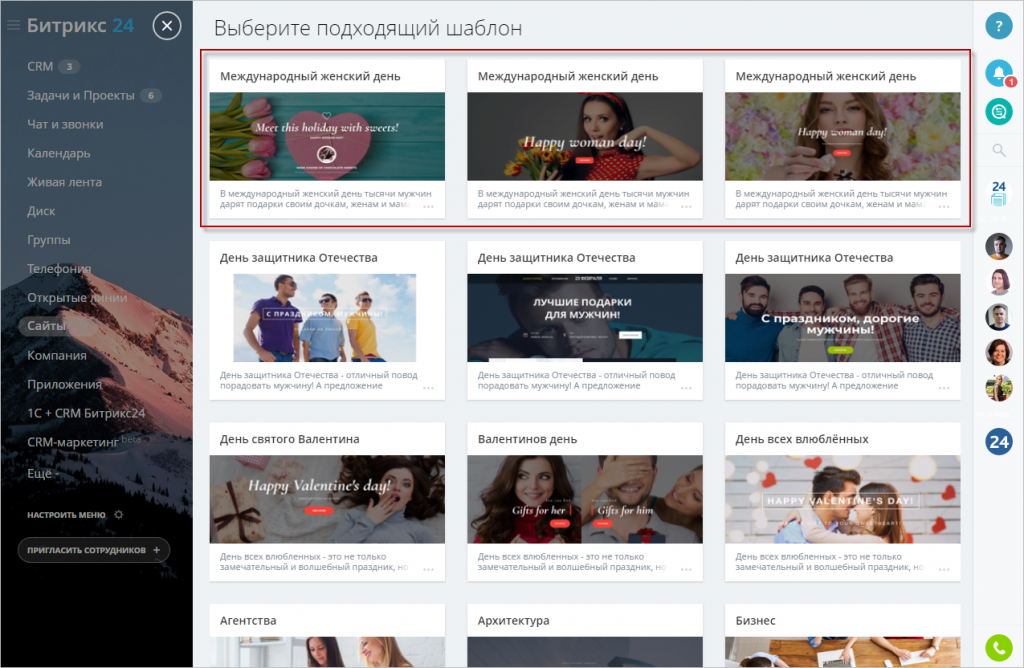The image size is (1024, 668).
Task: Open CRM menu item
Action: point(40,67)
